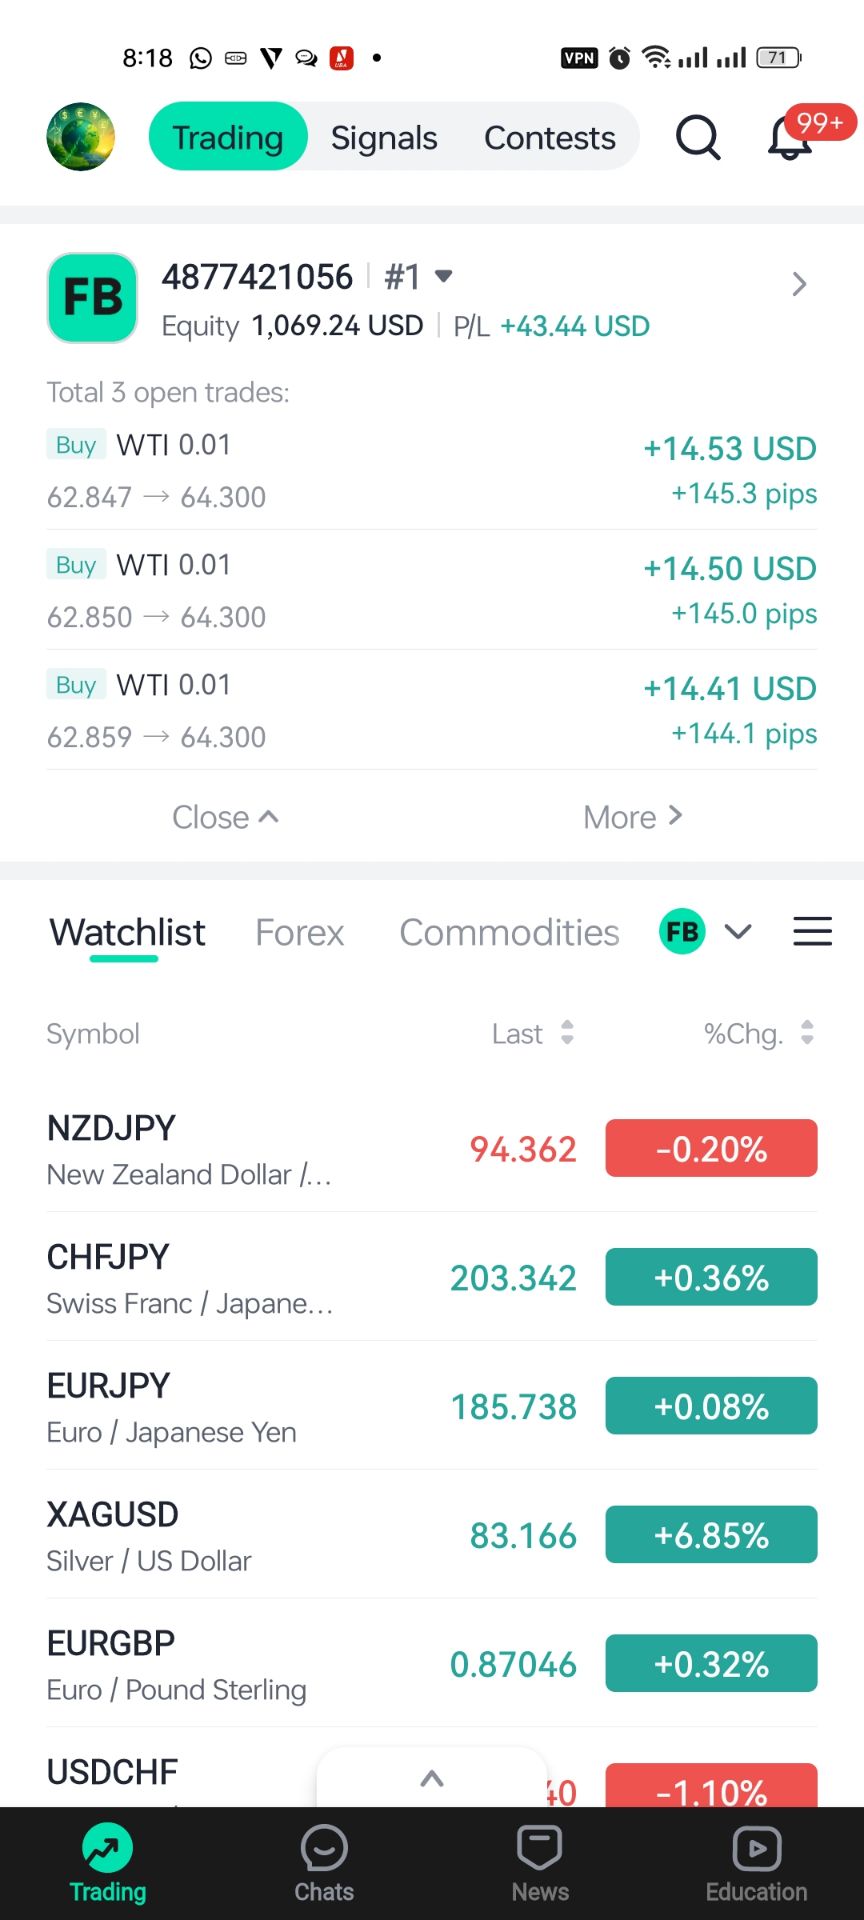Screen dimensions: 864x1920
Task: Sort watchlist by %Chg. column
Action: (759, 1033)
